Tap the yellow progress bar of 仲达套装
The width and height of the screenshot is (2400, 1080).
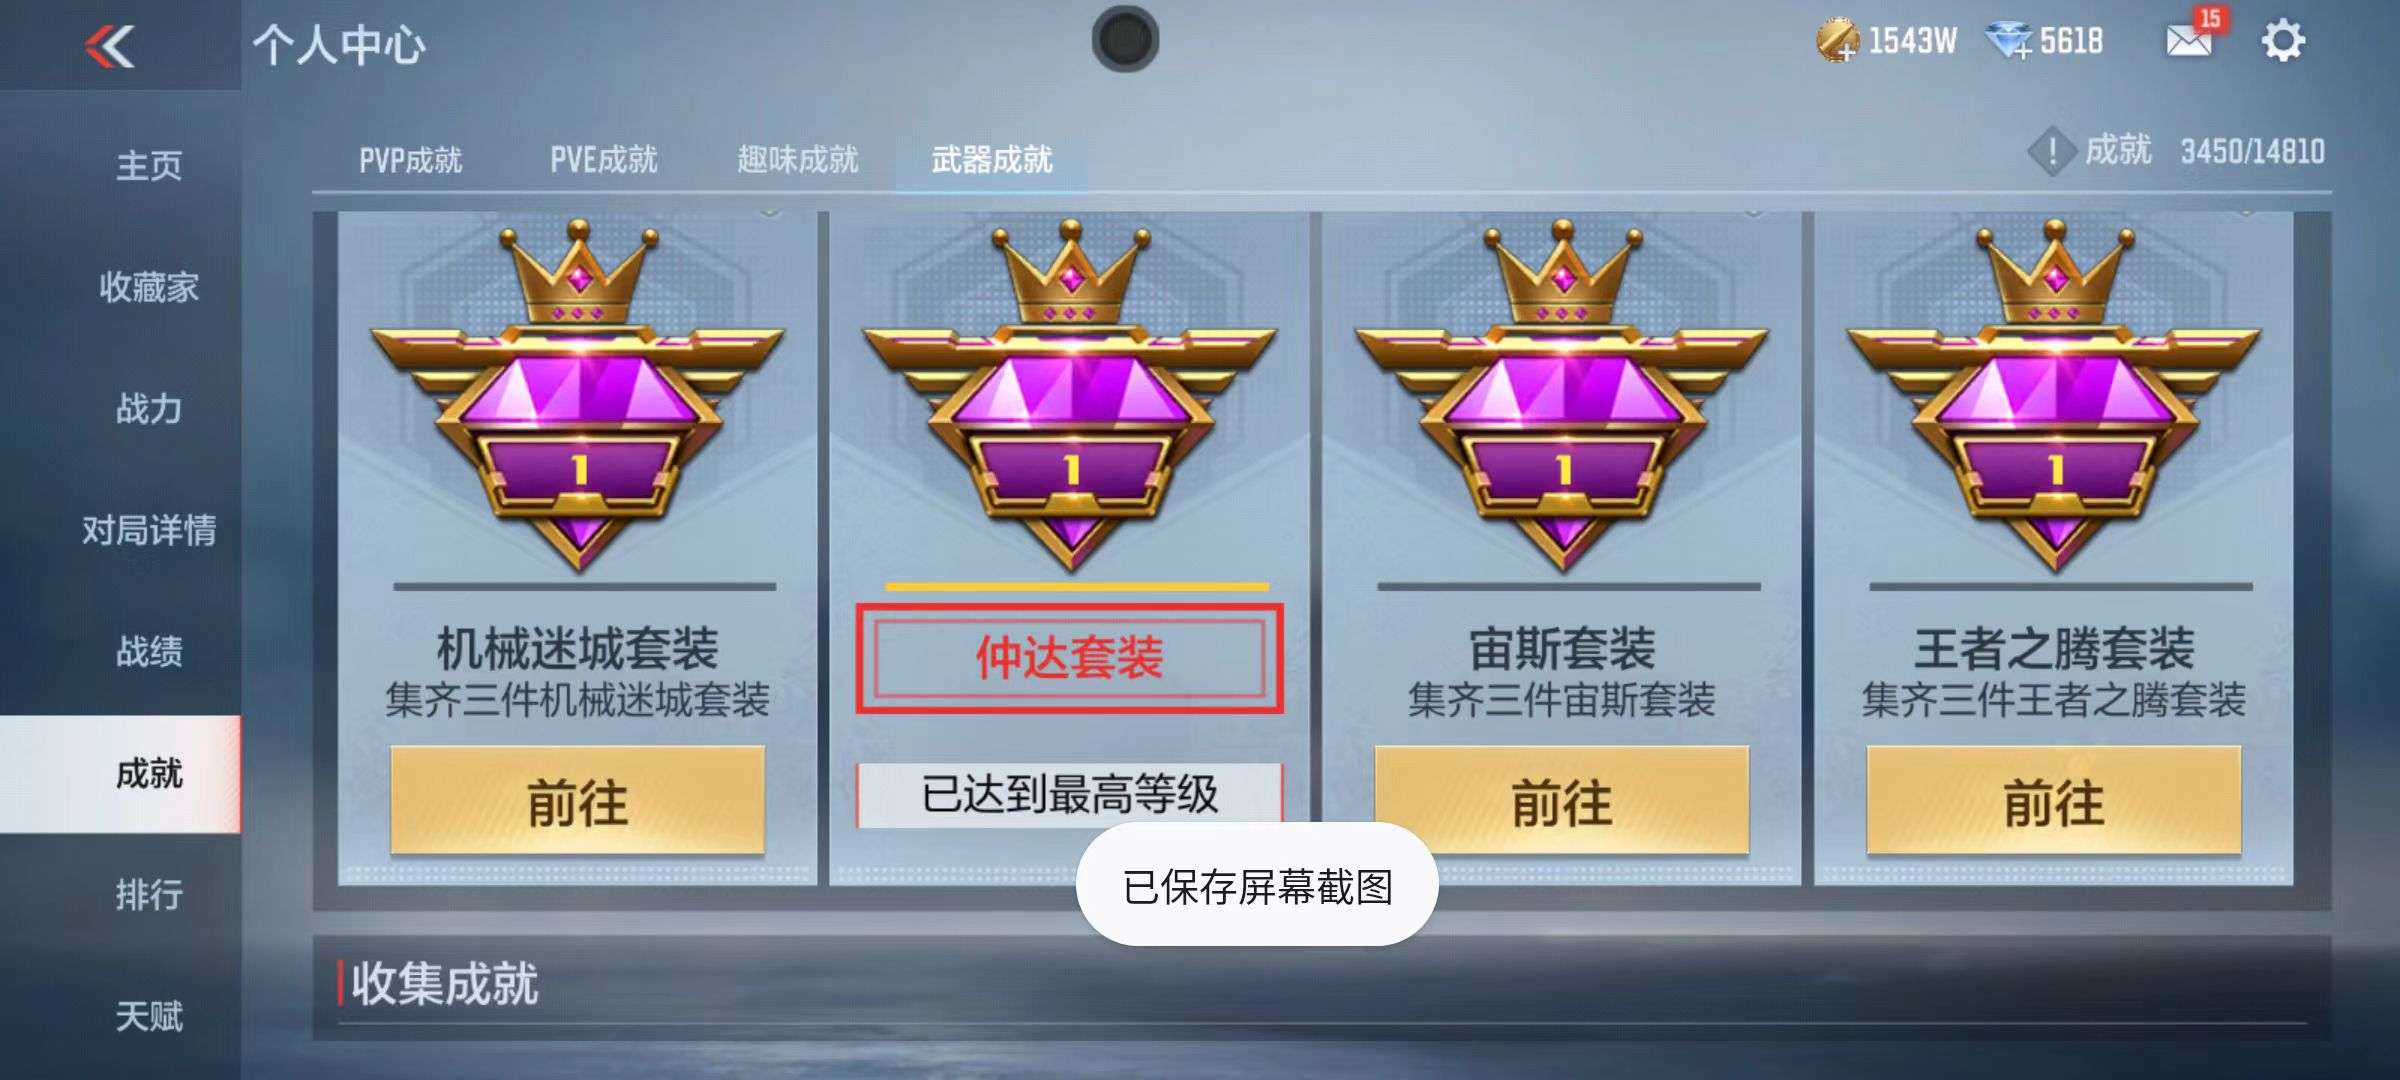click(1077, 587)
